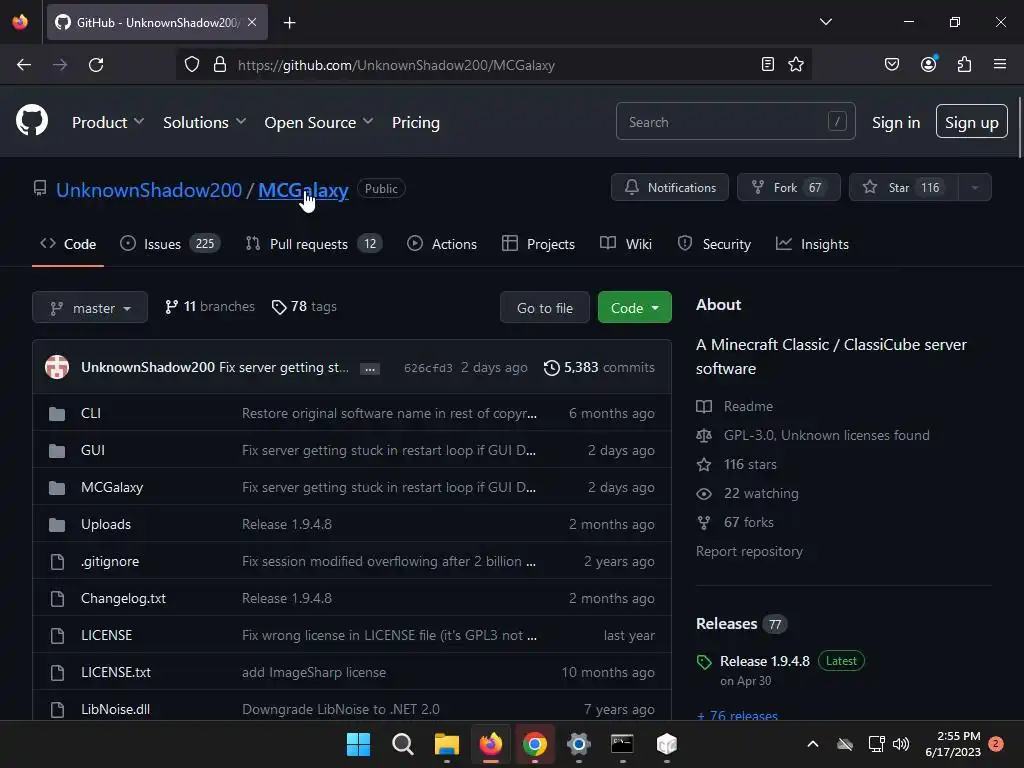Viewport: 1024px width, 768px height.
Task: Expand the Product menu
Action: tap(108, 122)
